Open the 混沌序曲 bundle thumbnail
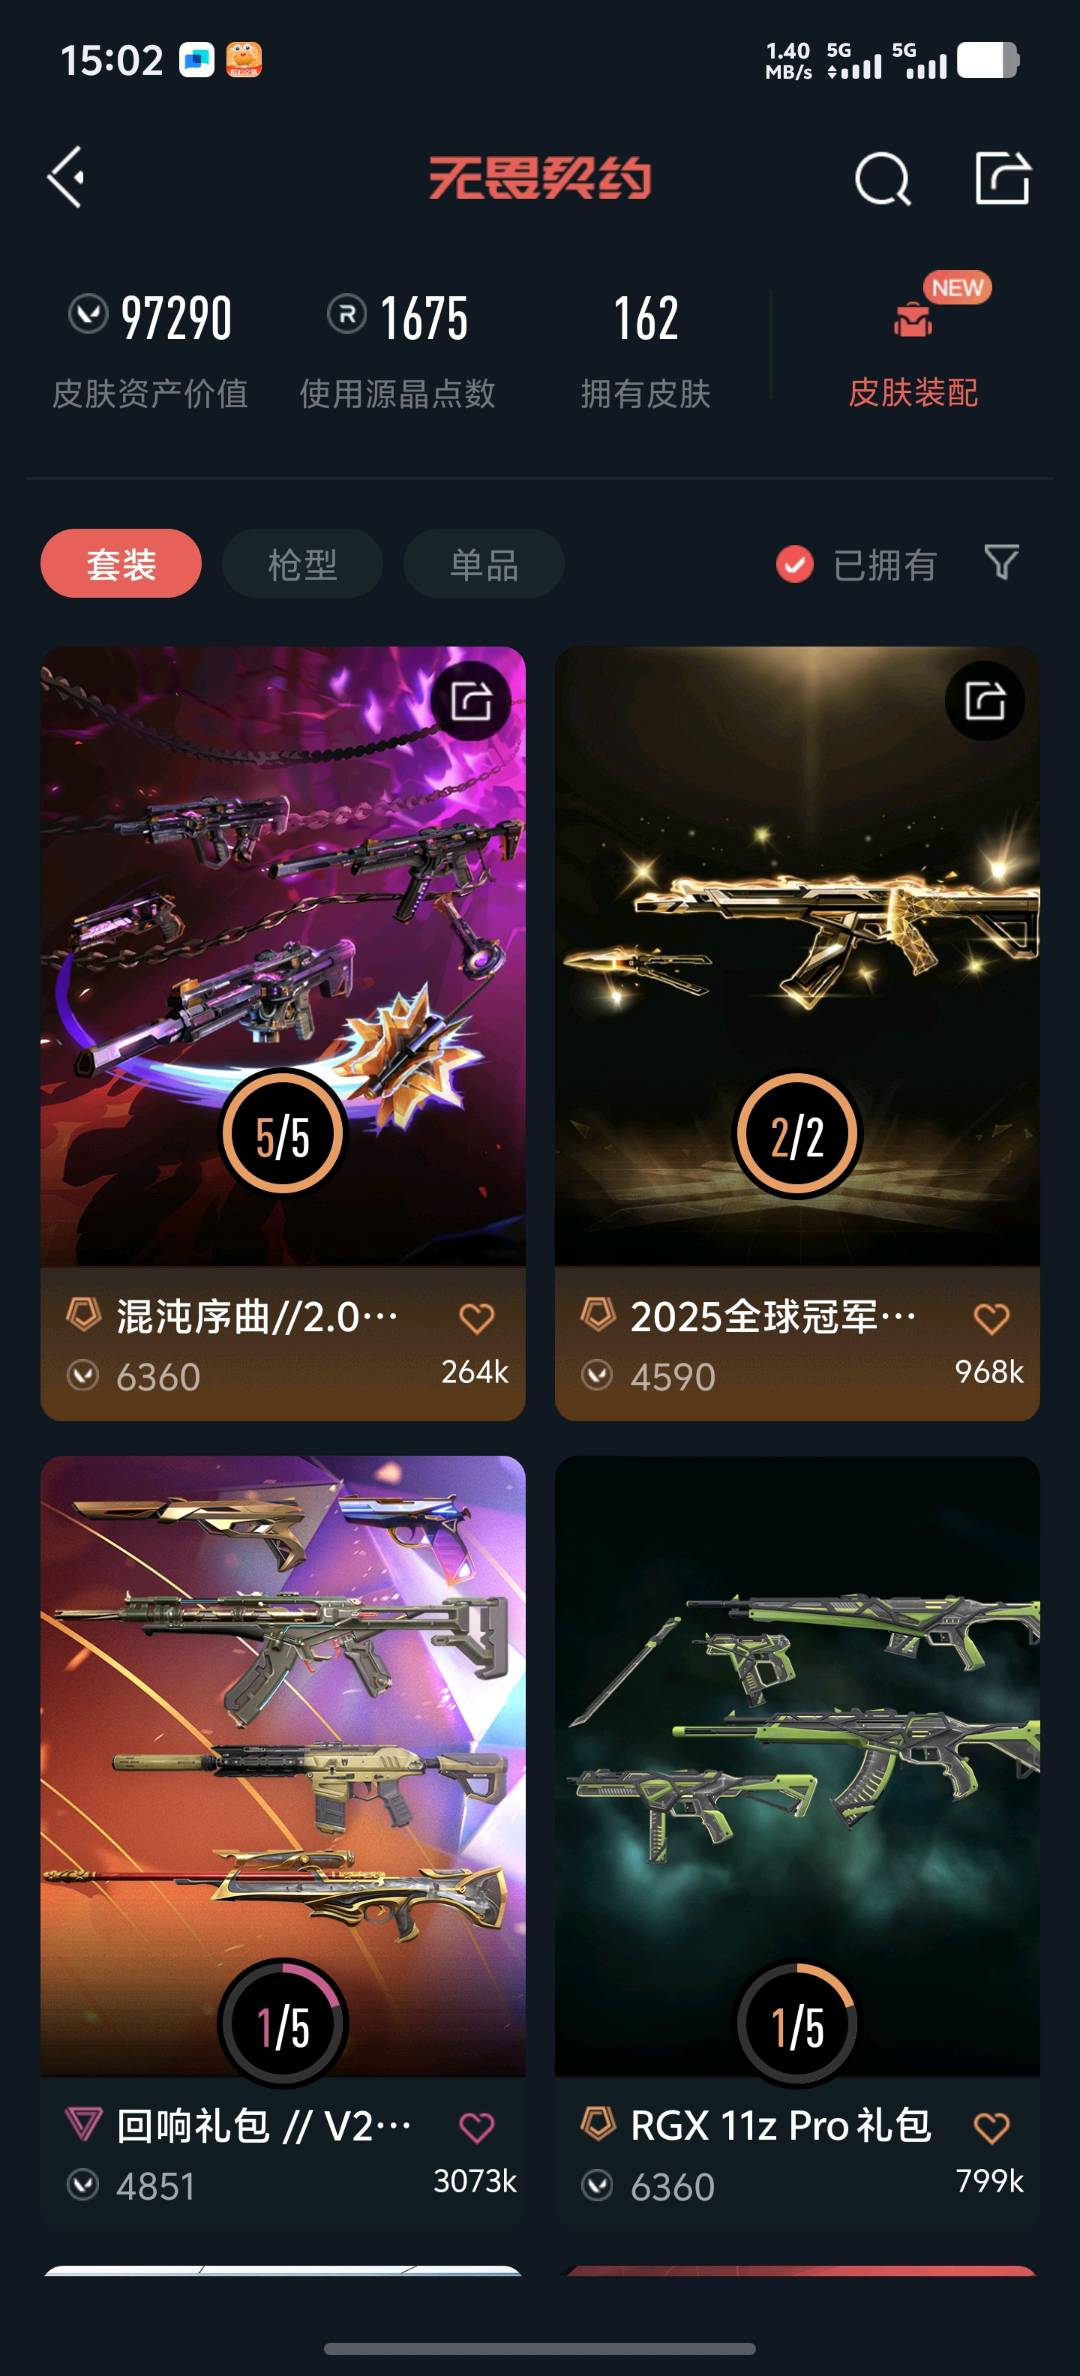Screen dimensions: 1080x2376 [x=283, y=956]
